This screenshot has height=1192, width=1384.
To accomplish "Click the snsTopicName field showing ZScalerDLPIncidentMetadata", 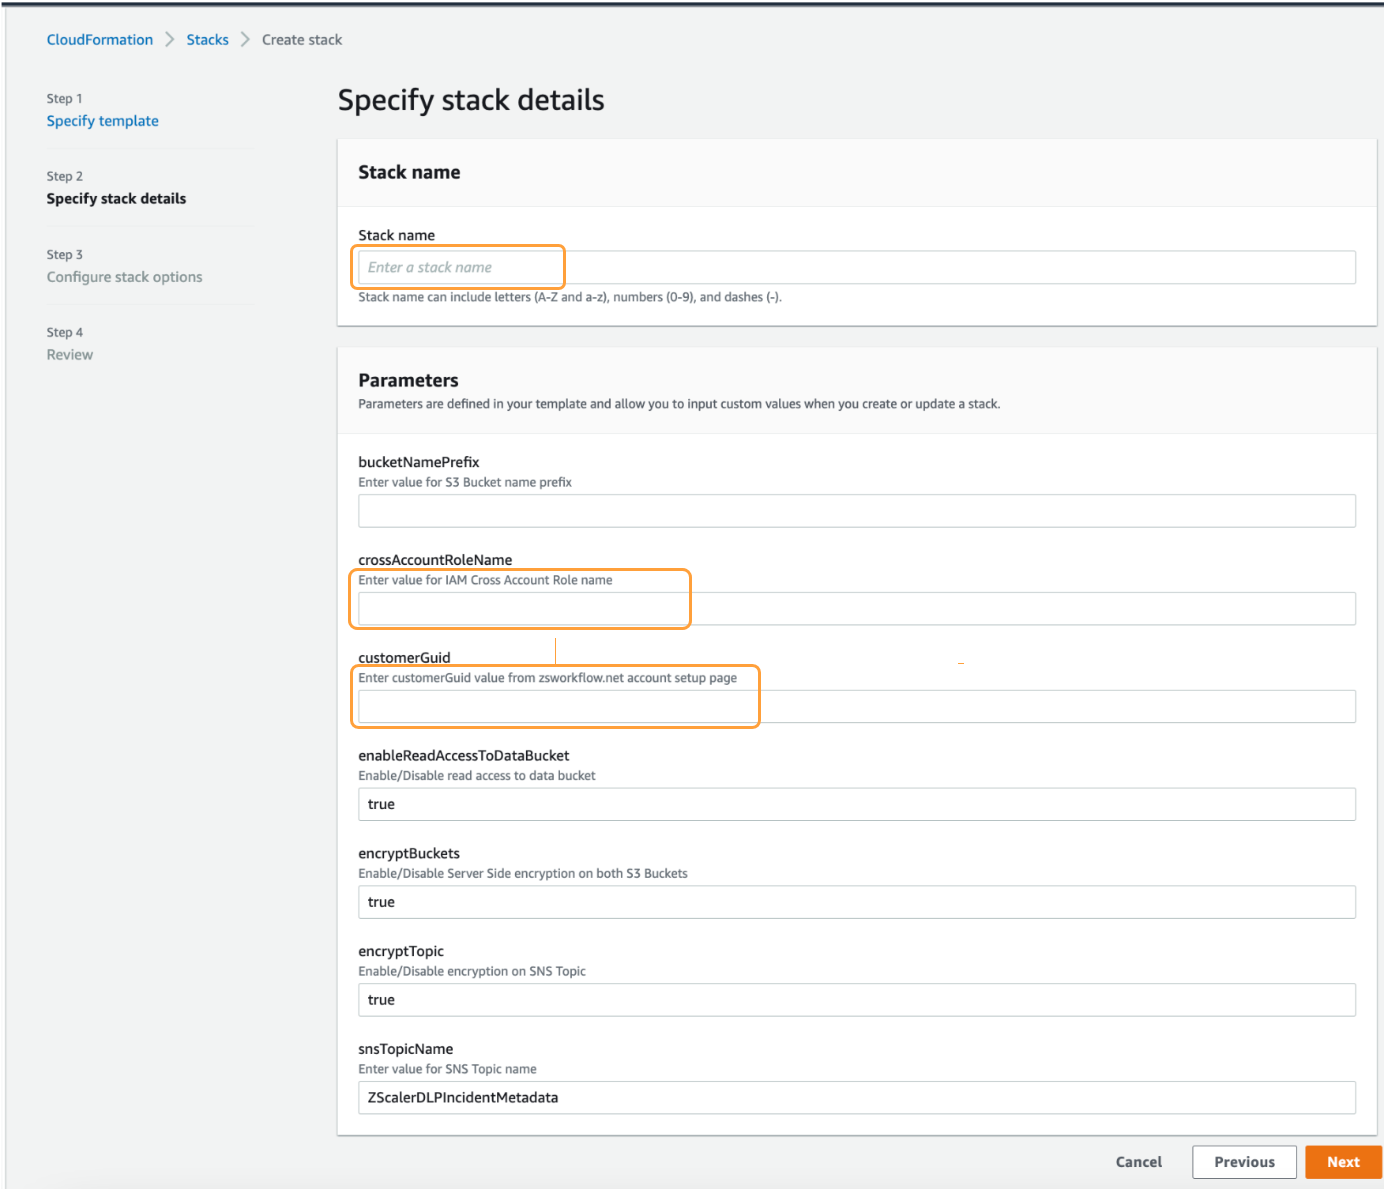I will click(856, 1097).
